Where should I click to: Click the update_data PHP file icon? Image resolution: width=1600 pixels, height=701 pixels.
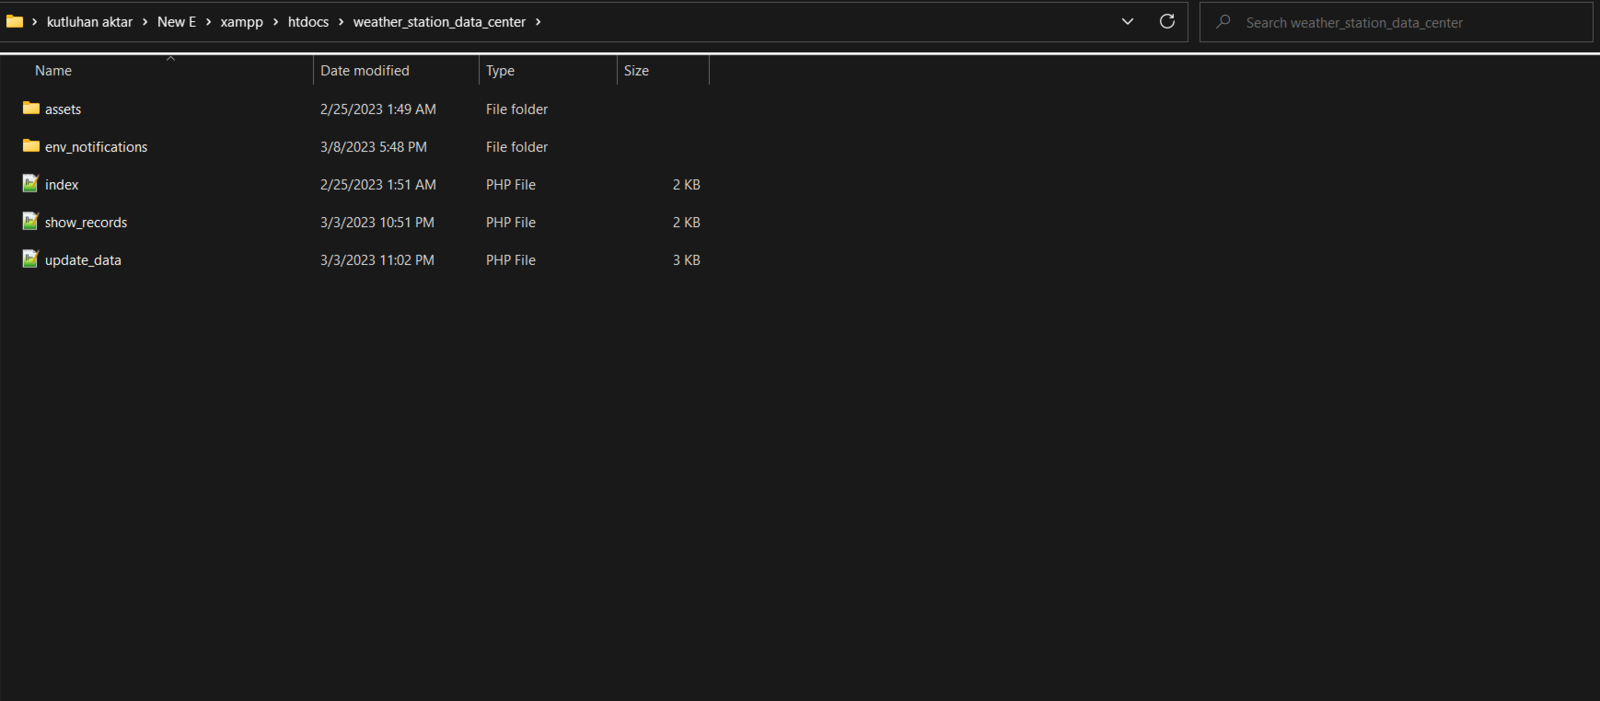coord(31,259)
